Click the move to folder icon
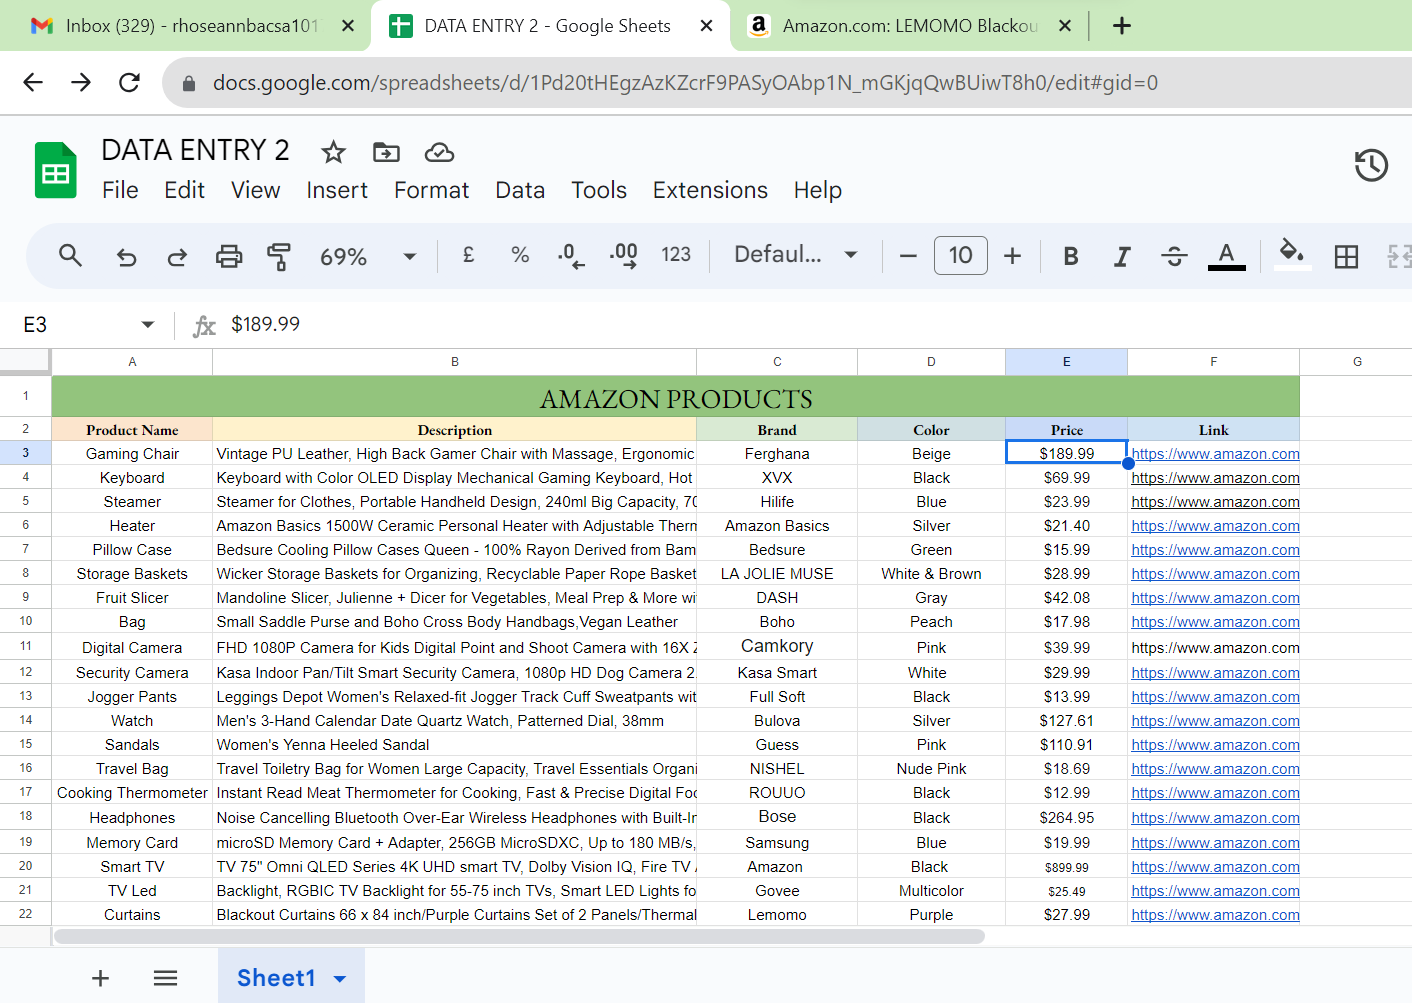The width and height of the screenshot is (1412, 1003). (386, 152)
